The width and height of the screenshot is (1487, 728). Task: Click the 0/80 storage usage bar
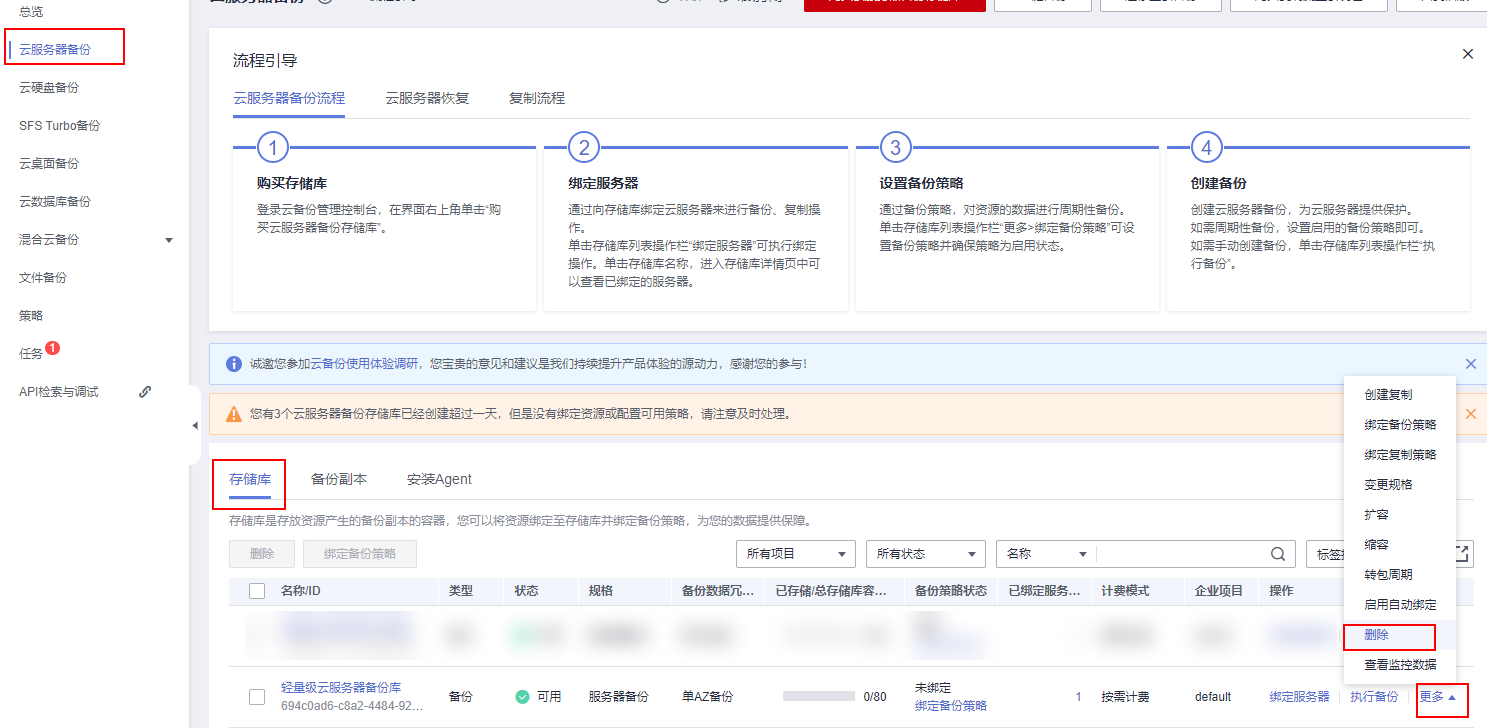click(818, 697)
